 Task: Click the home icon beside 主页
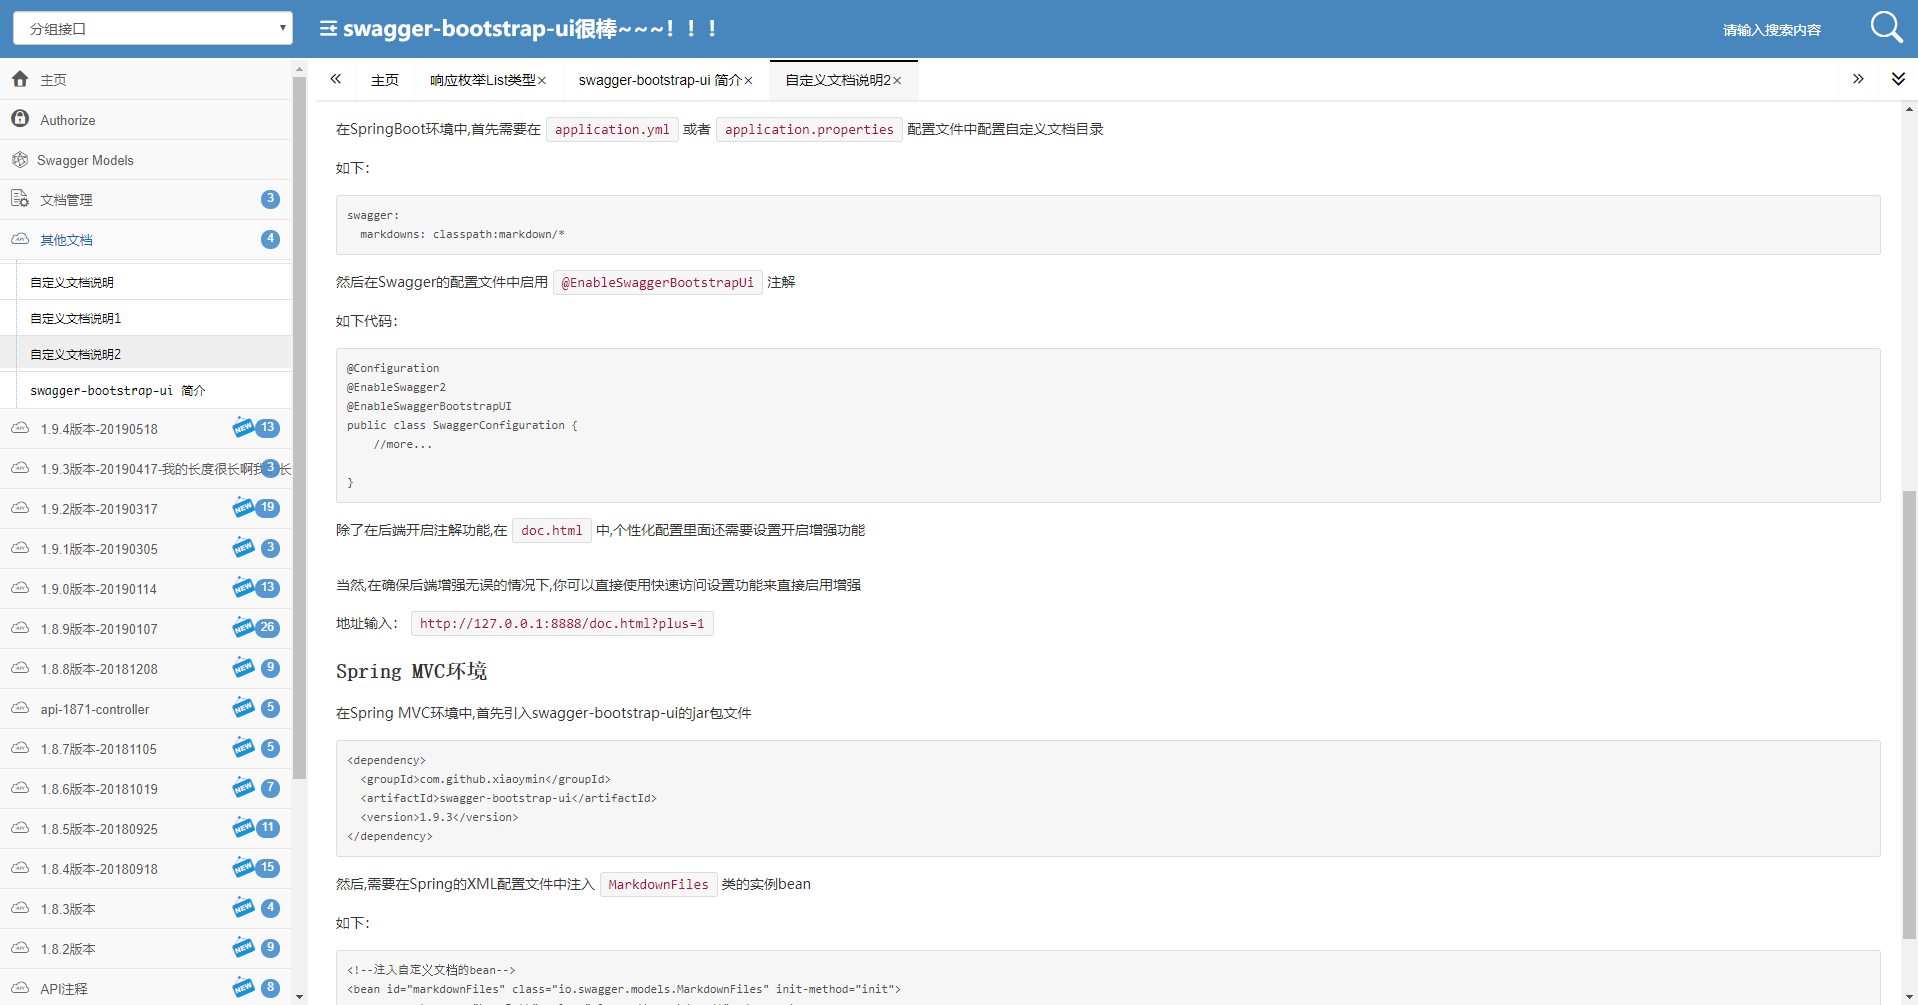(x=20, y=79)
